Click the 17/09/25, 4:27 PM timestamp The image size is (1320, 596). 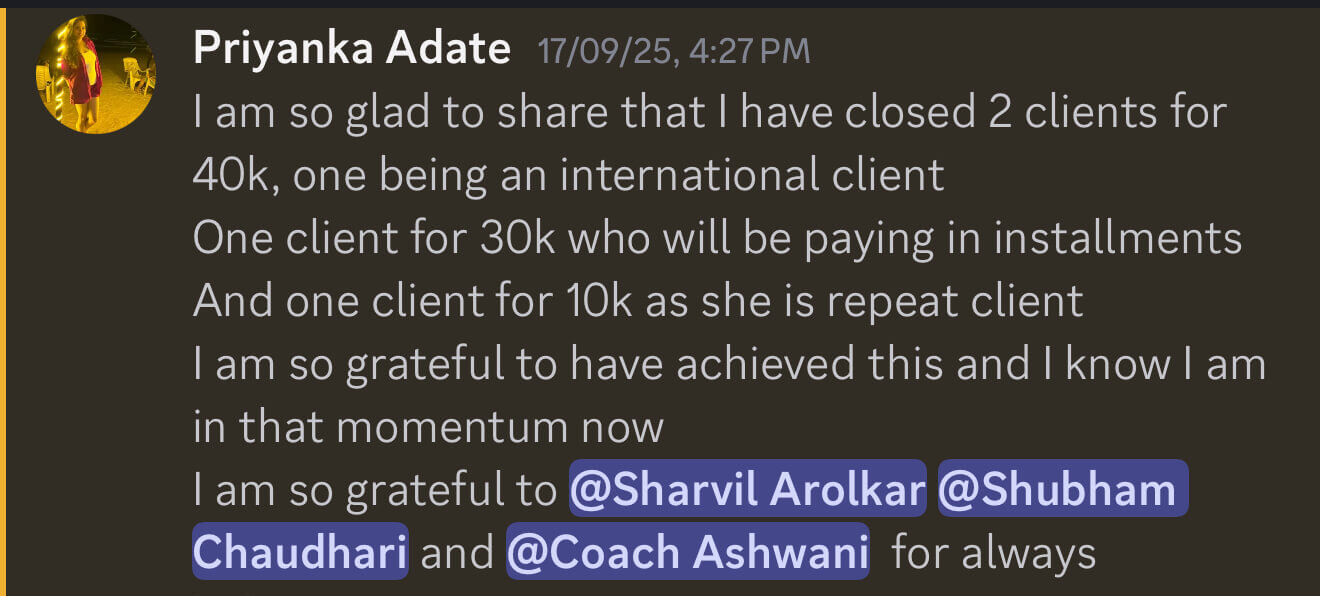673,51
